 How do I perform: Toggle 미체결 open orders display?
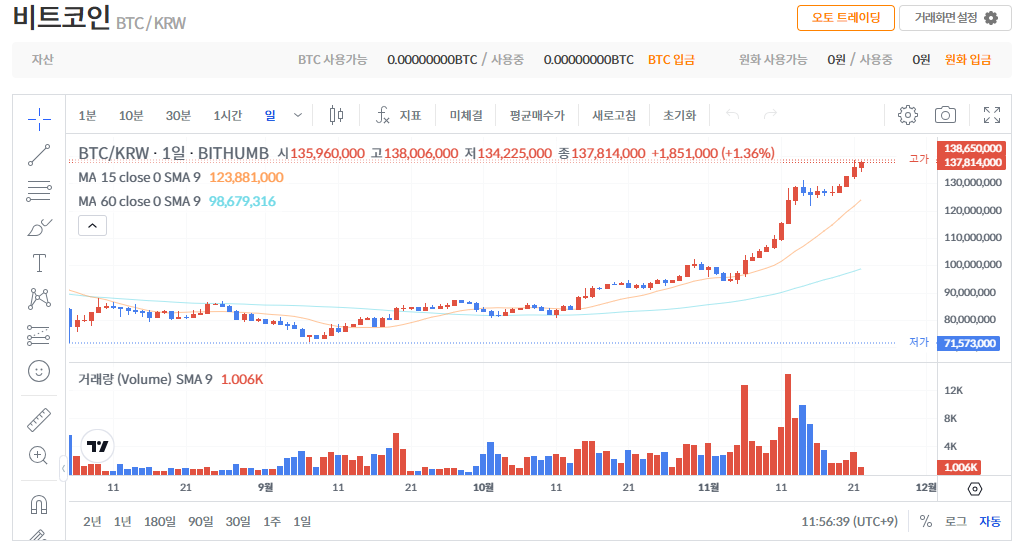click(466, 116)
